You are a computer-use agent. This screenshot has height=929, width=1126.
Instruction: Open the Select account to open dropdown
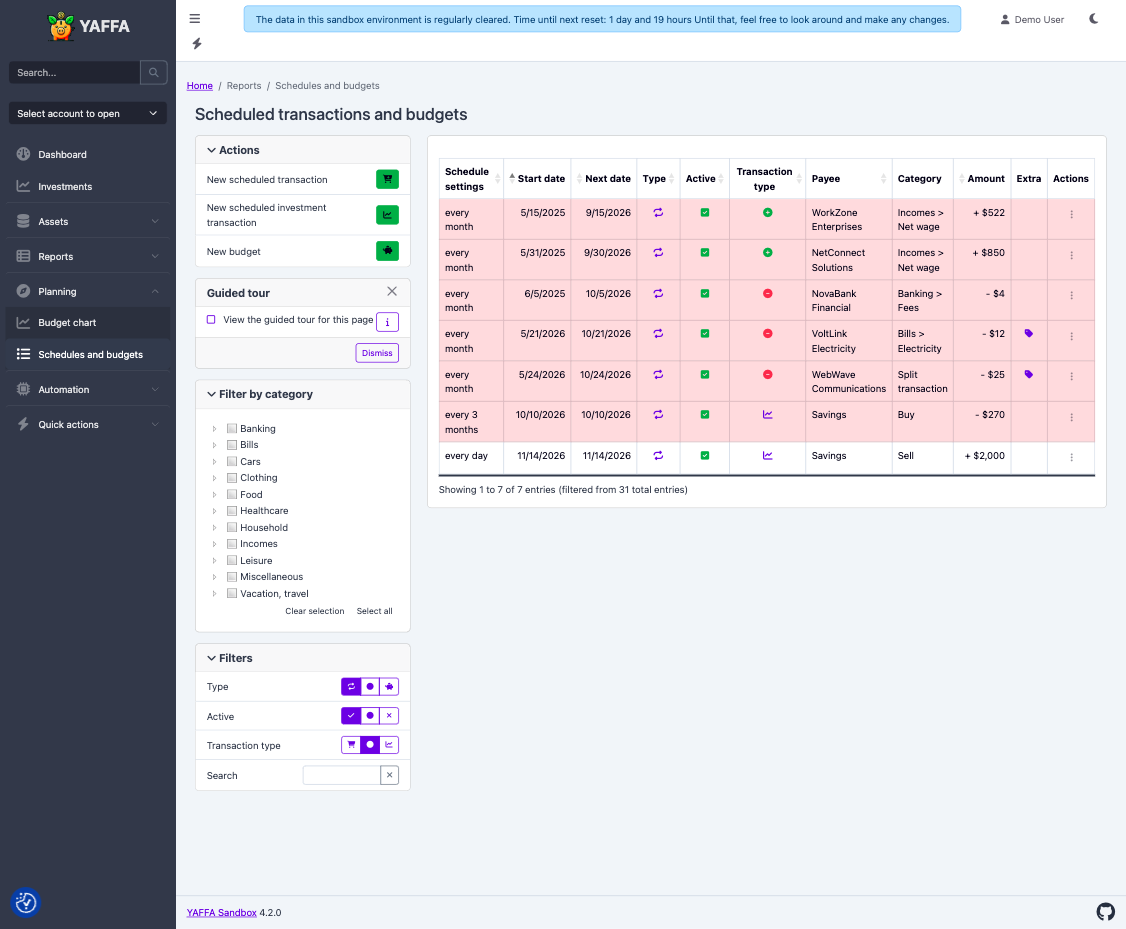click(x=88, y=113)
